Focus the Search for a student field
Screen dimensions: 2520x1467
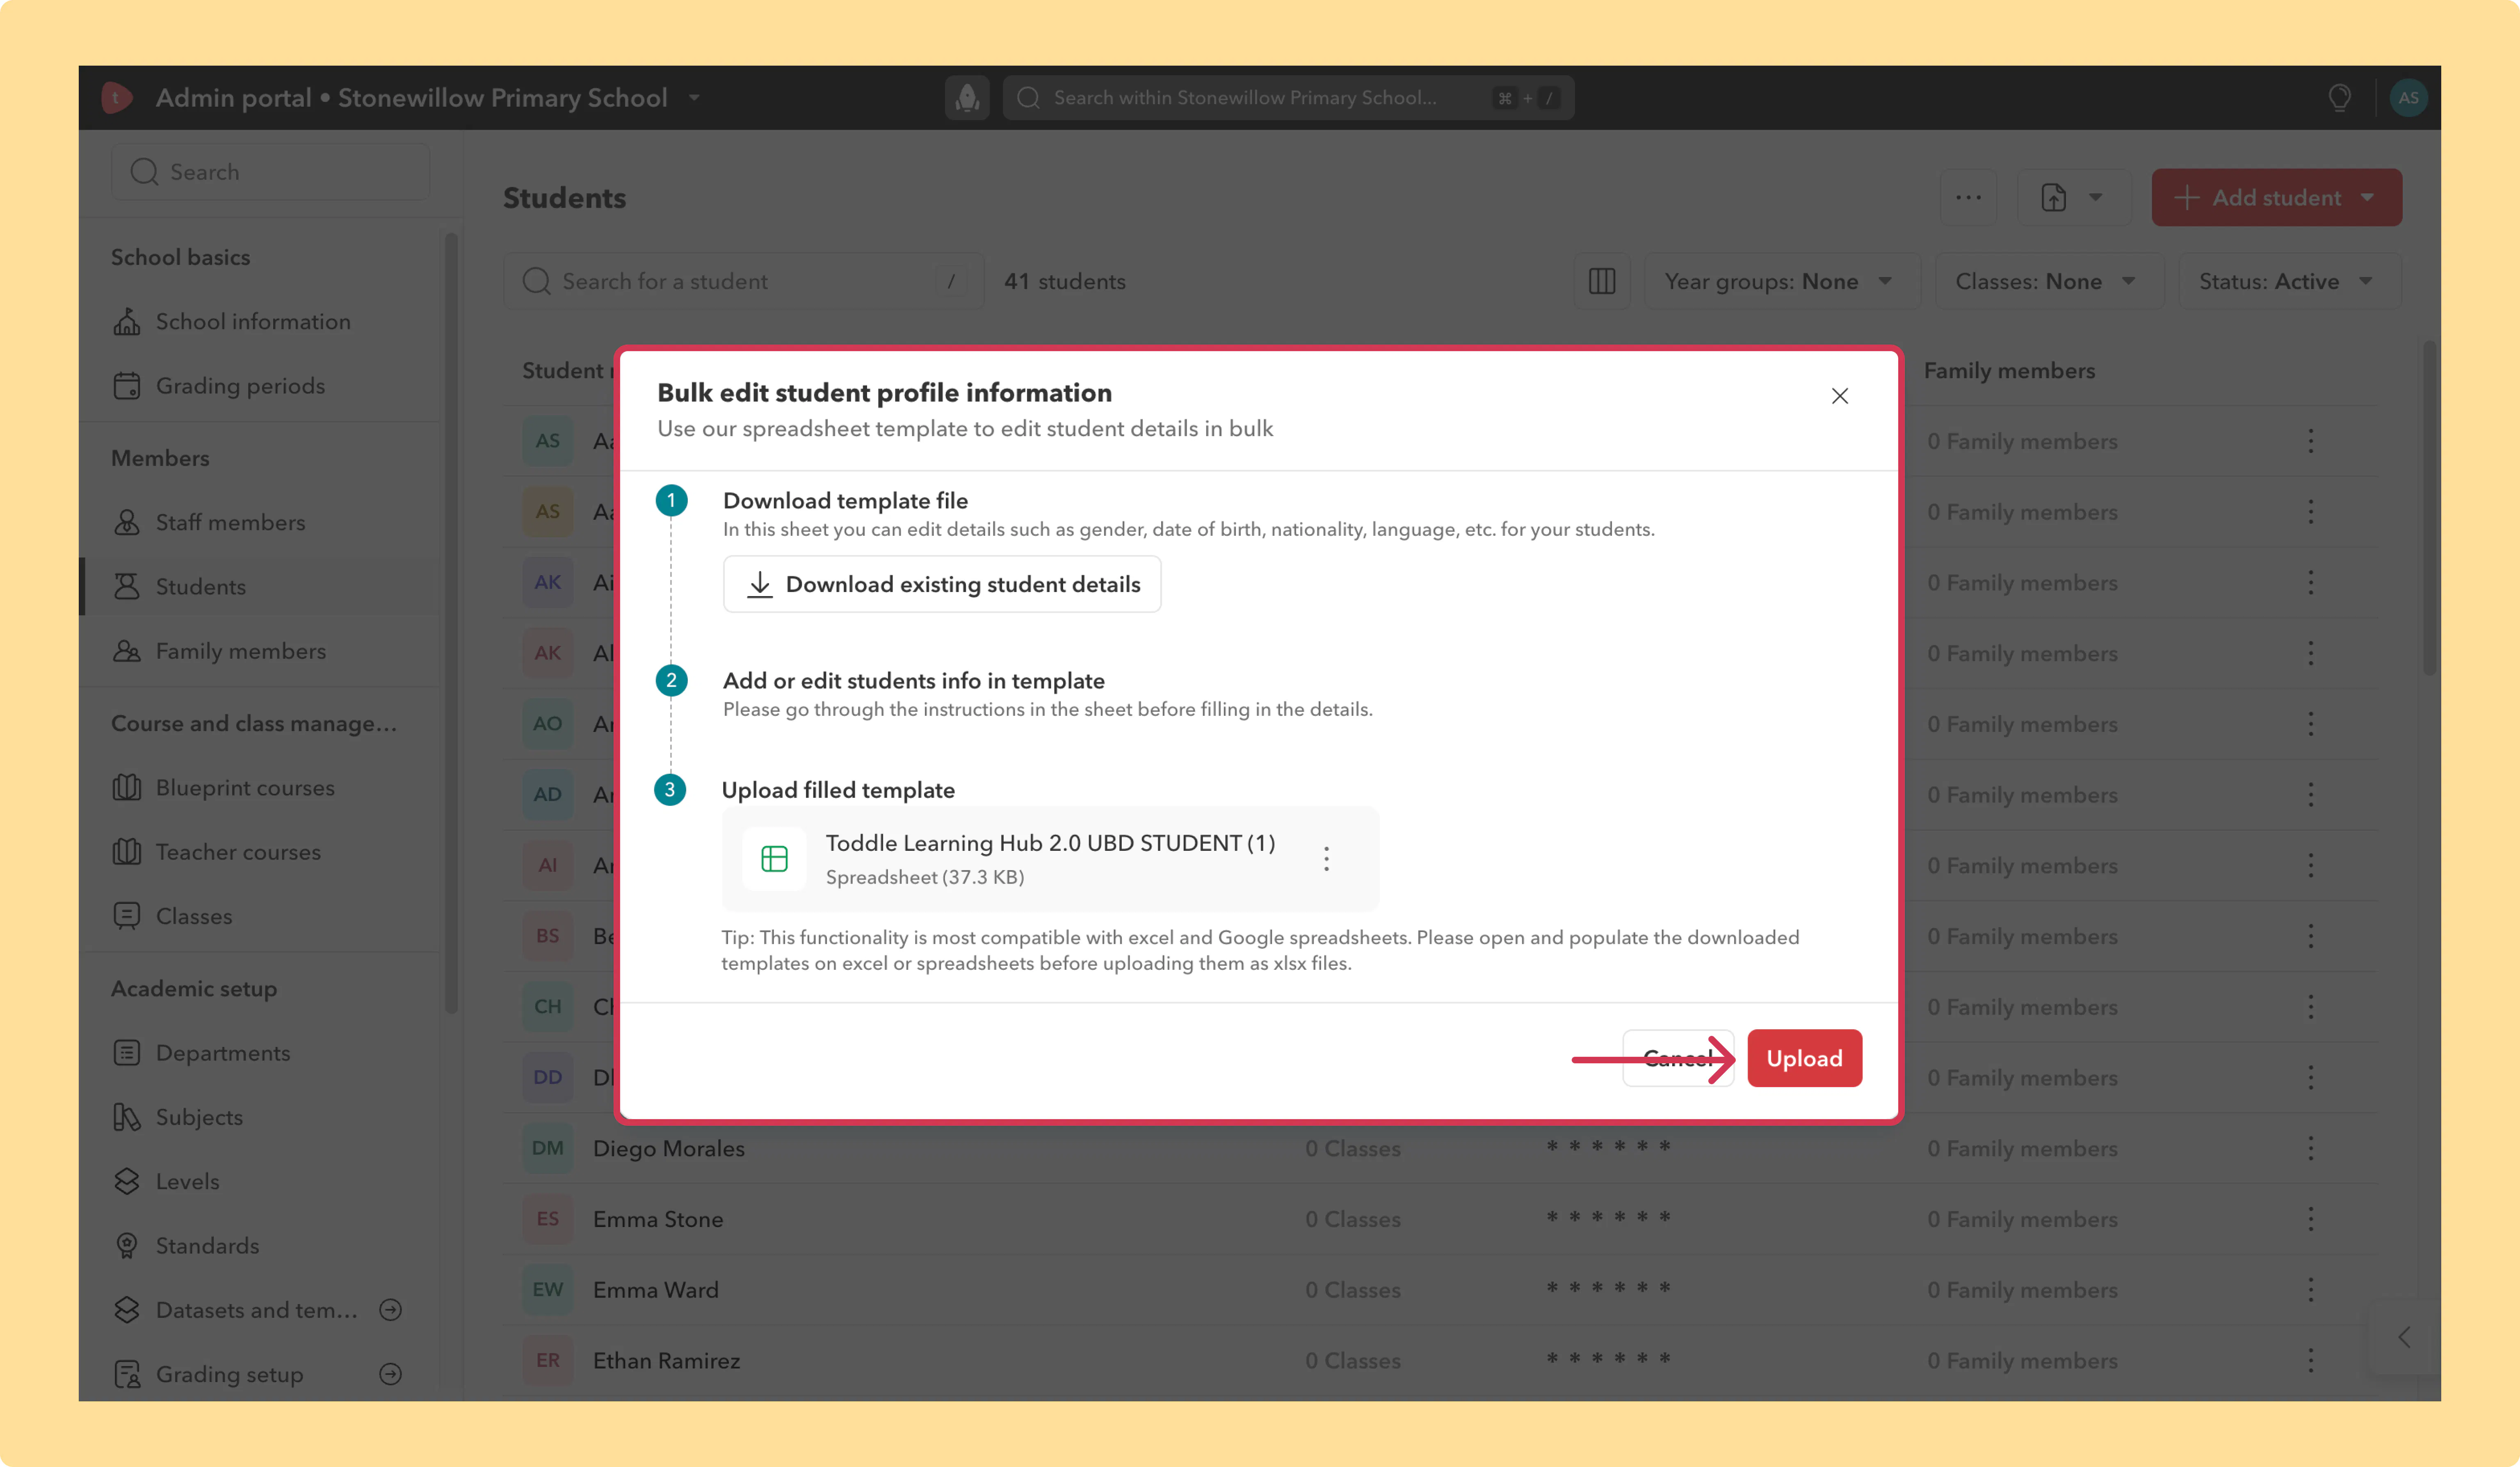tap(743, 282)
